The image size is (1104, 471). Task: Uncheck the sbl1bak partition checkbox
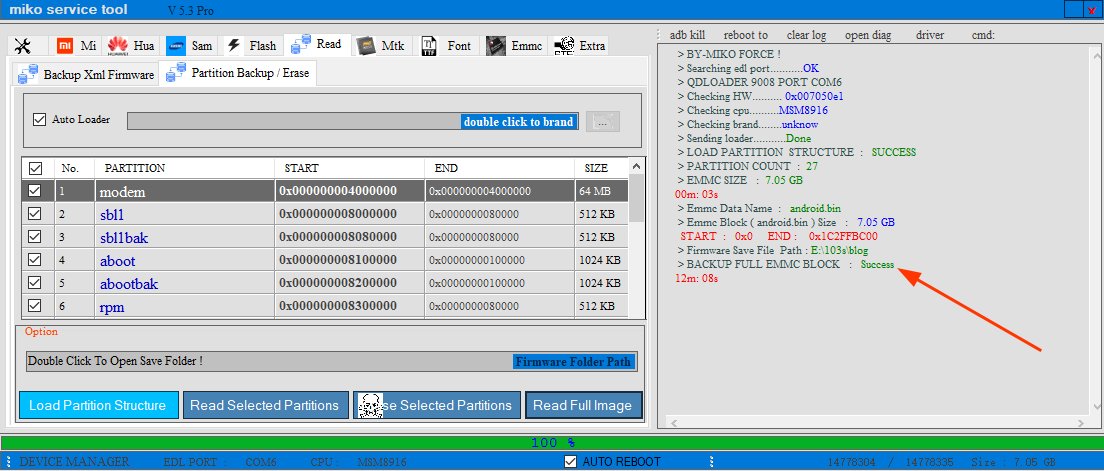point(34,237)
